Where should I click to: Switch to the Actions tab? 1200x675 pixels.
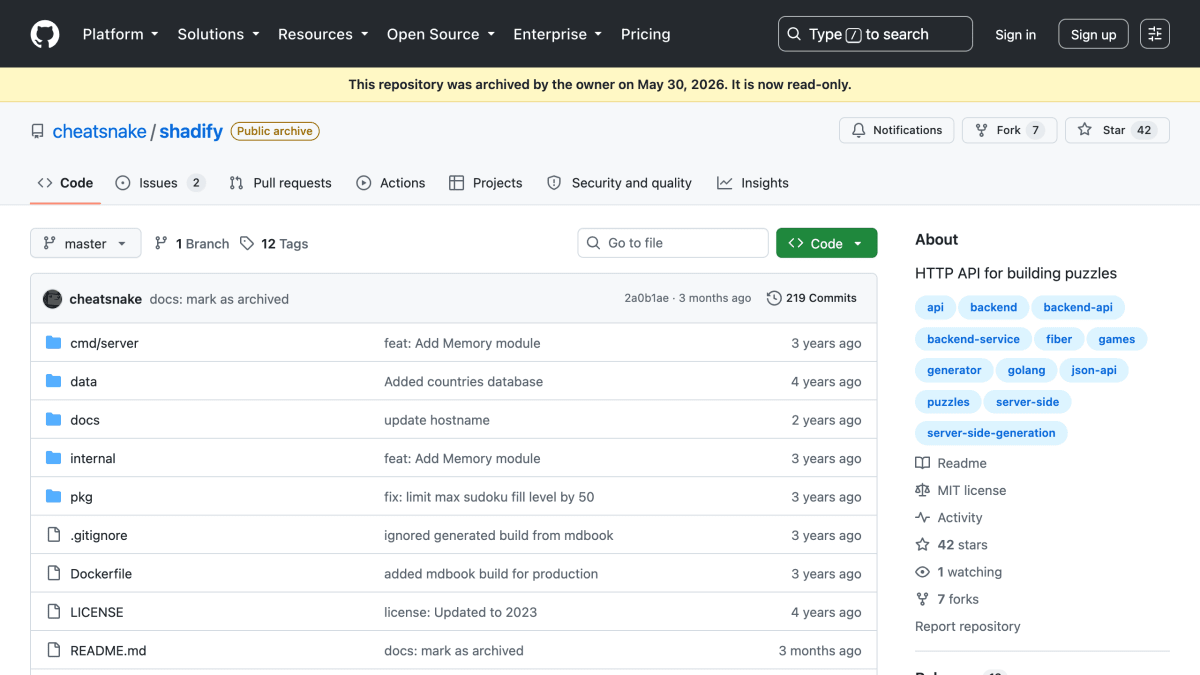pos(391,183)
